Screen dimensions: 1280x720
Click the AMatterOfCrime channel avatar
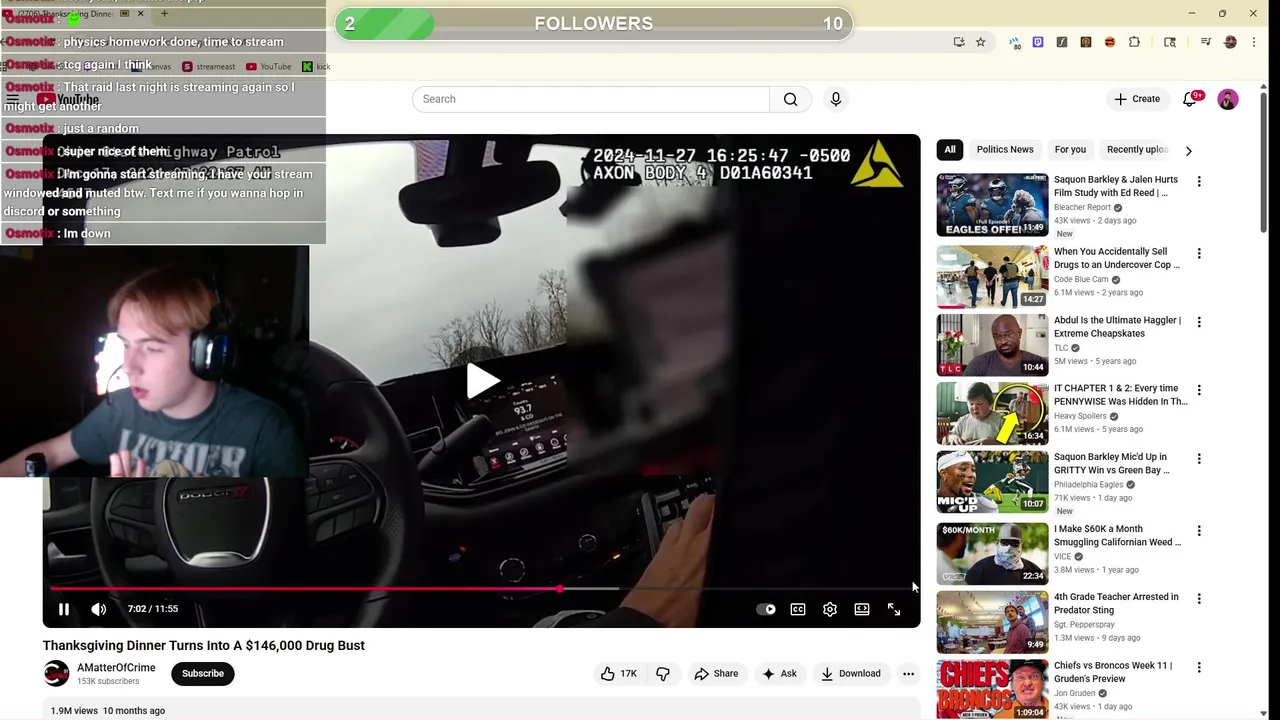pyautogui.click(x=56, y=673)
